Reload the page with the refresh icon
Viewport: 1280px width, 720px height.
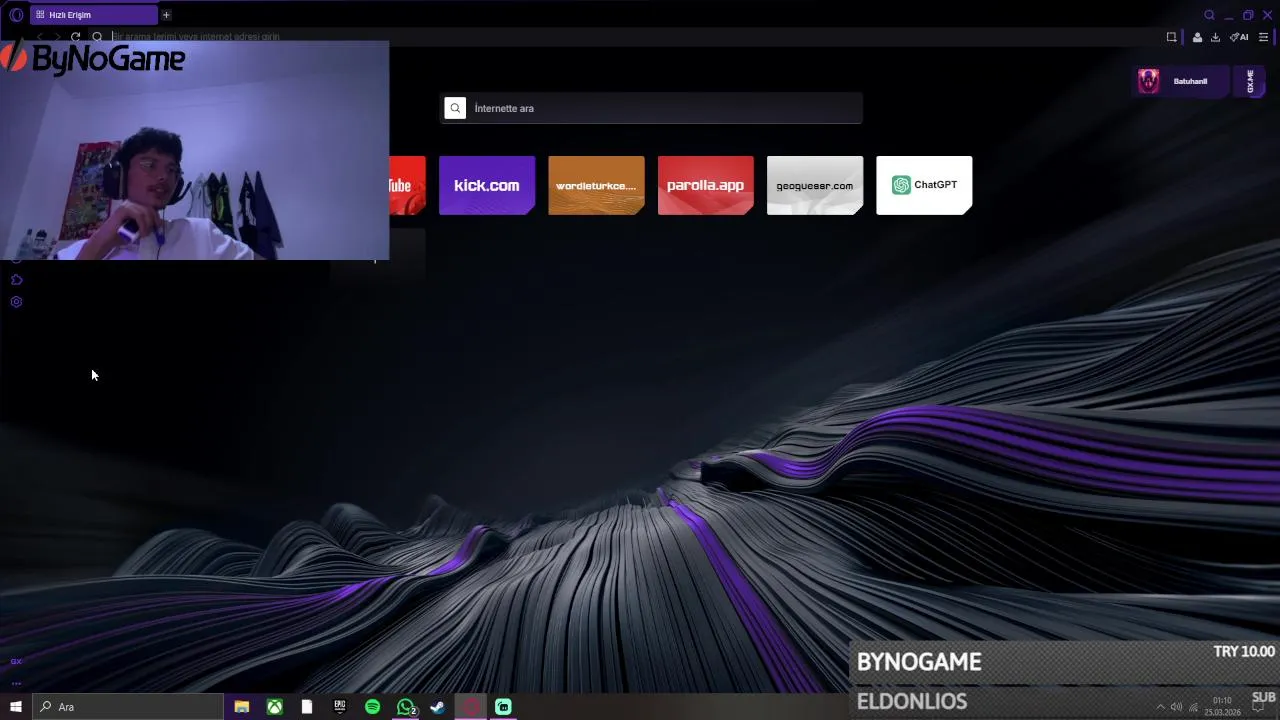point(75,37)
